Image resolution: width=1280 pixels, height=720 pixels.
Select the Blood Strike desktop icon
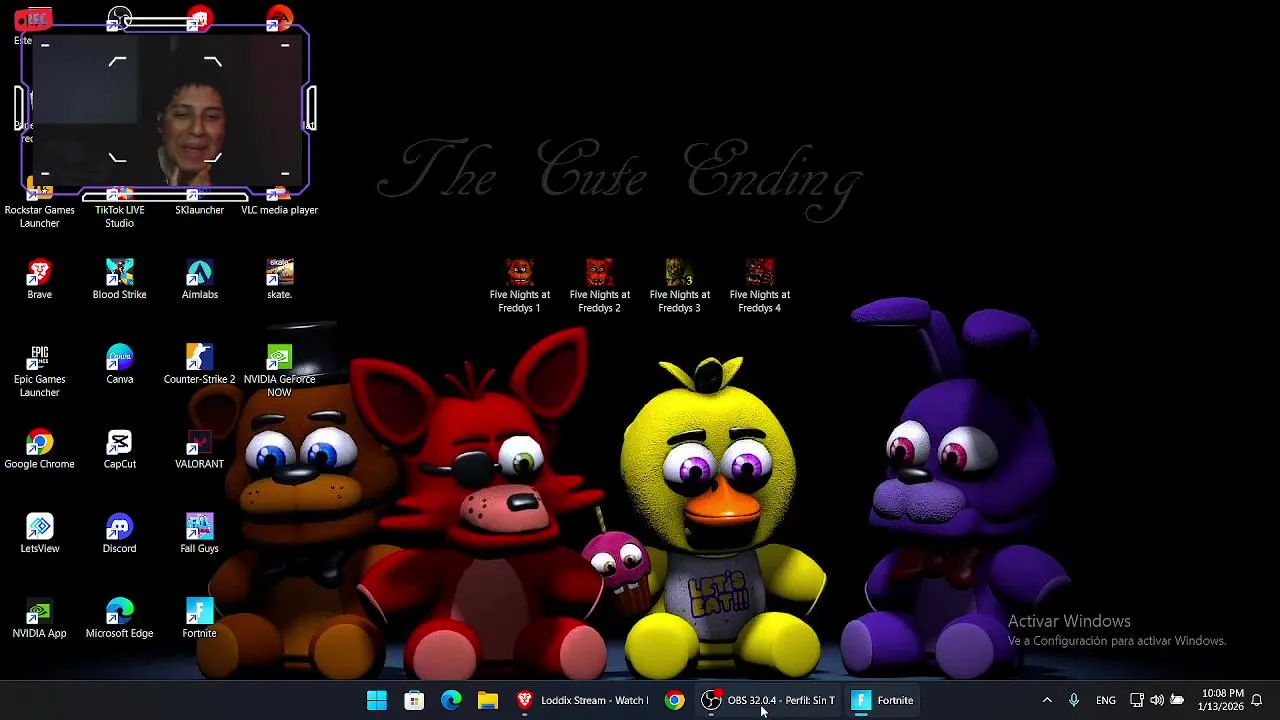coord(119,279)
